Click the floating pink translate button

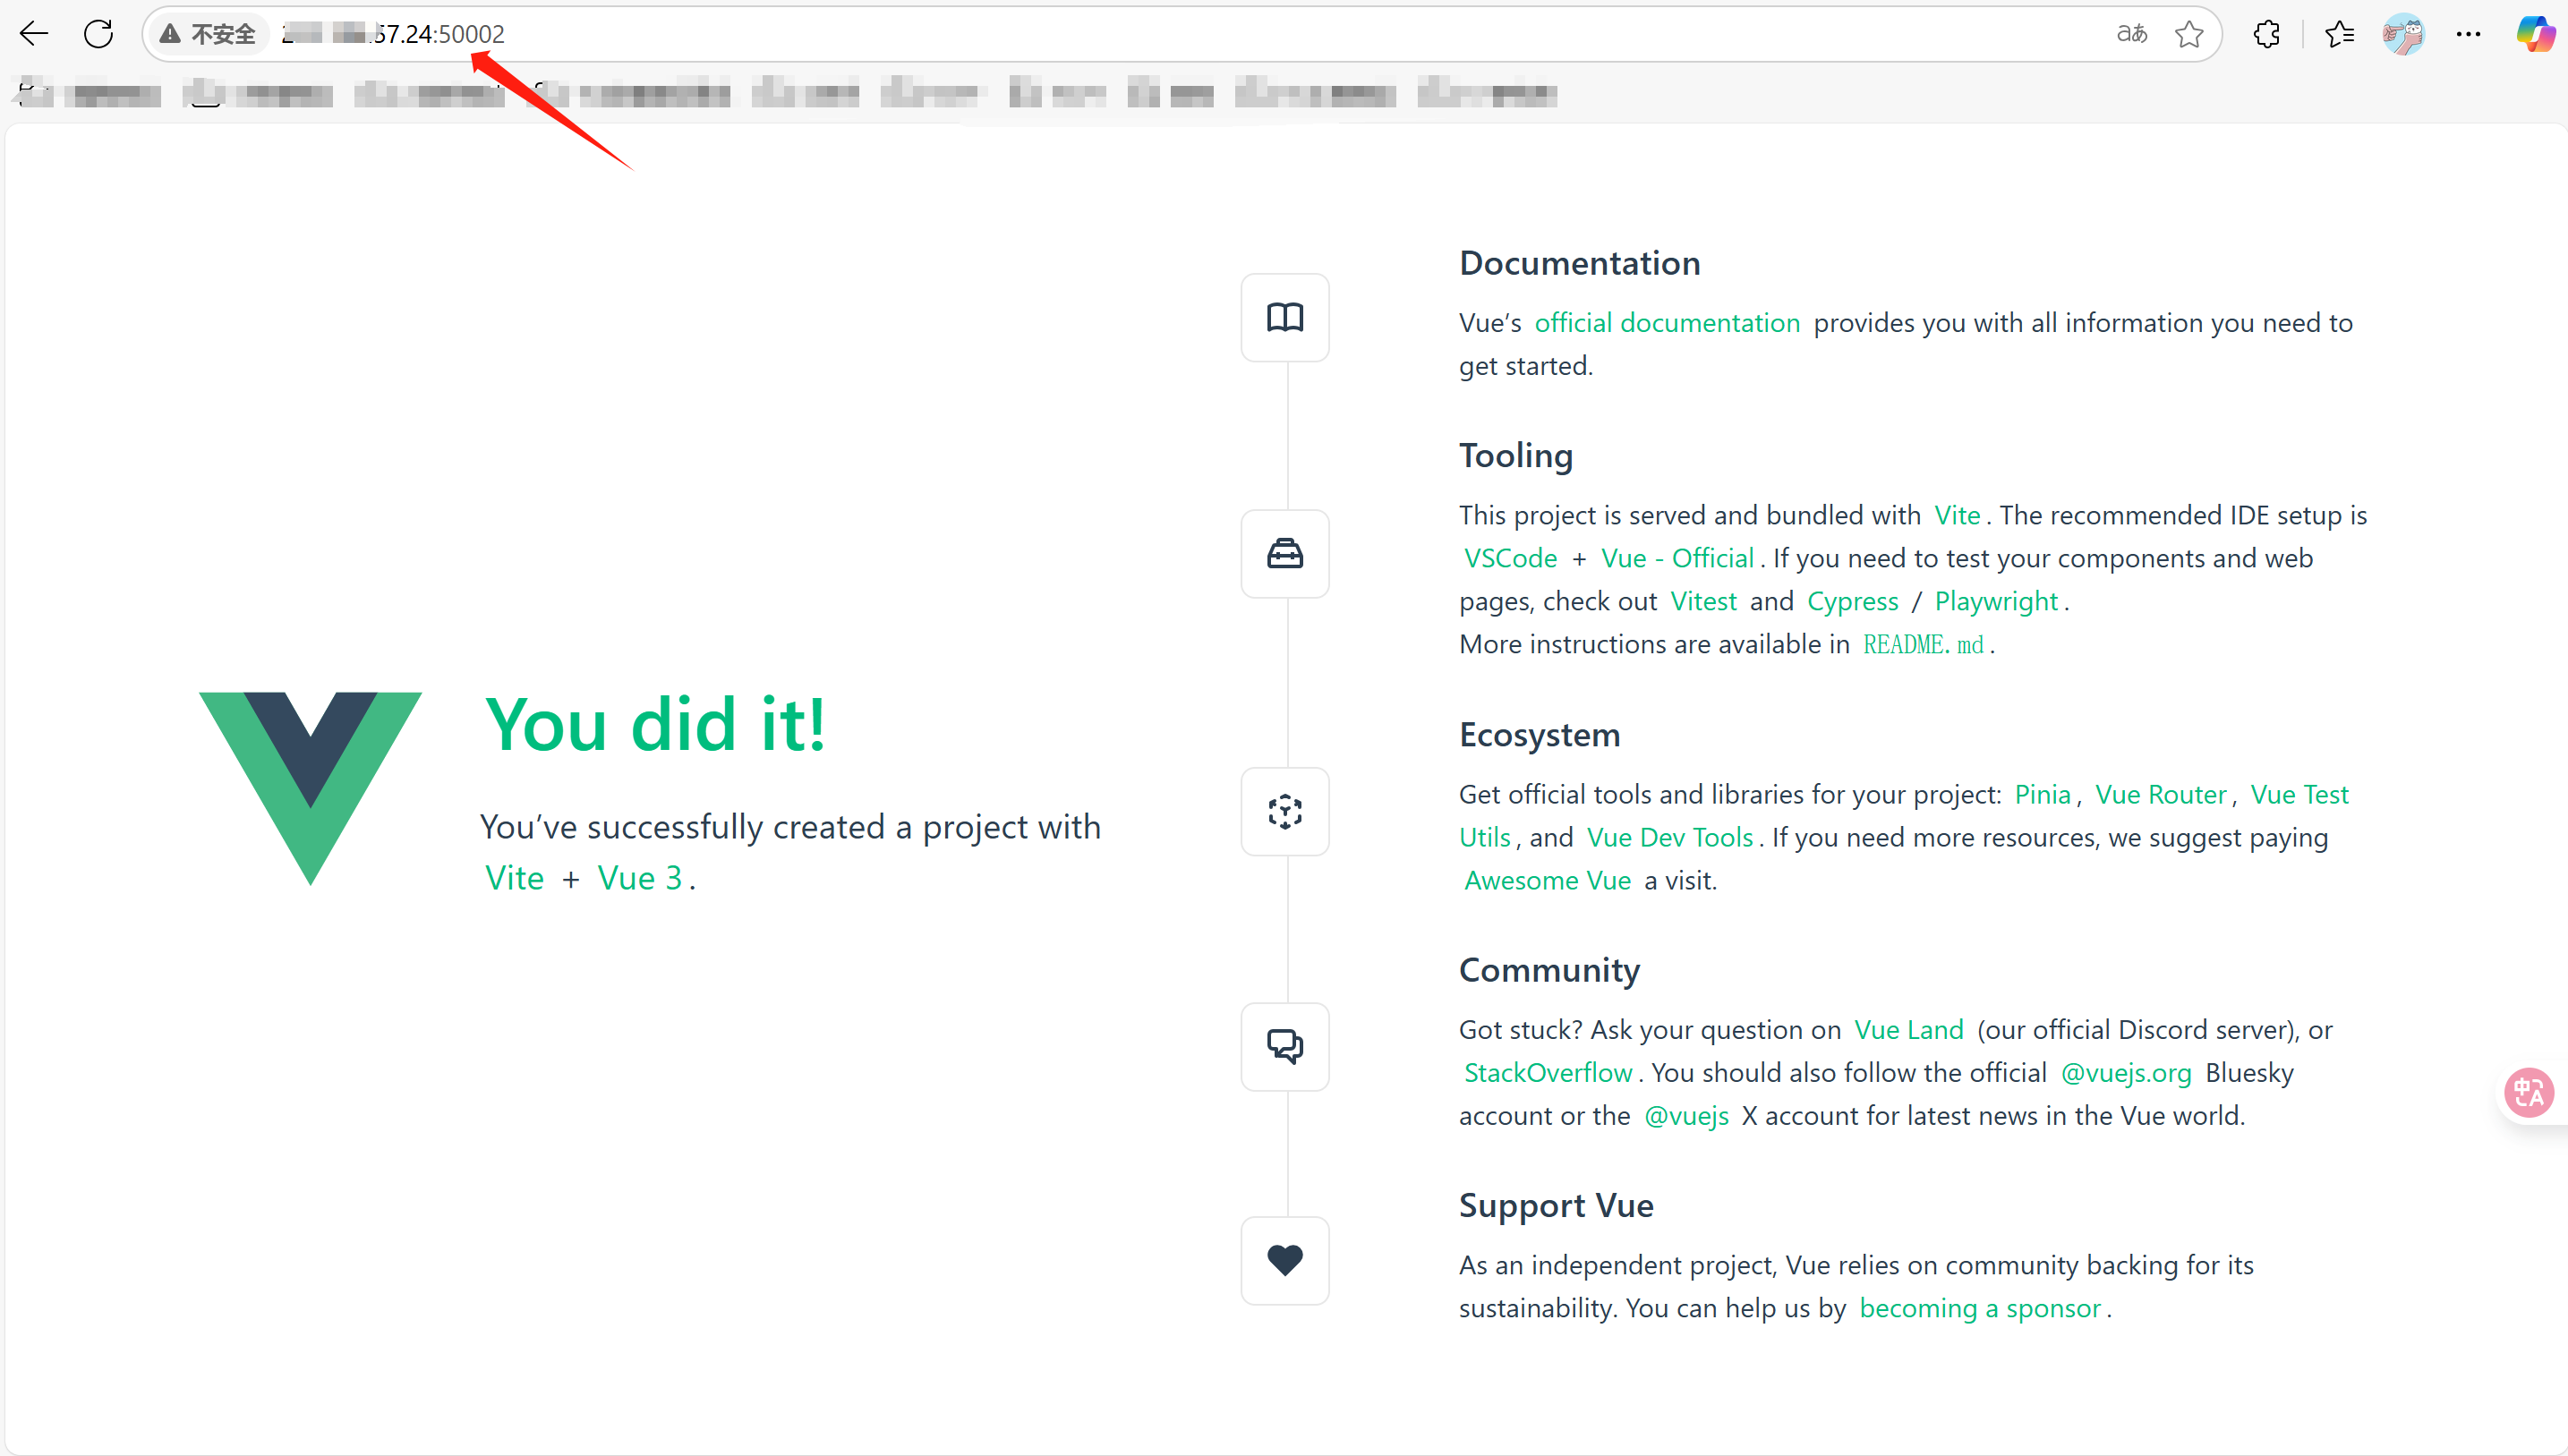(x=2528, y=1092)
